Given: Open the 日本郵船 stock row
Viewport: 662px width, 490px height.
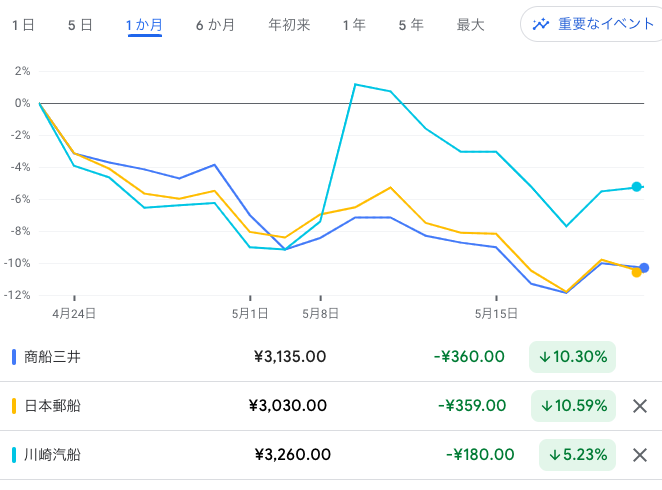Looking at the screenshot, I should point(331,406).
